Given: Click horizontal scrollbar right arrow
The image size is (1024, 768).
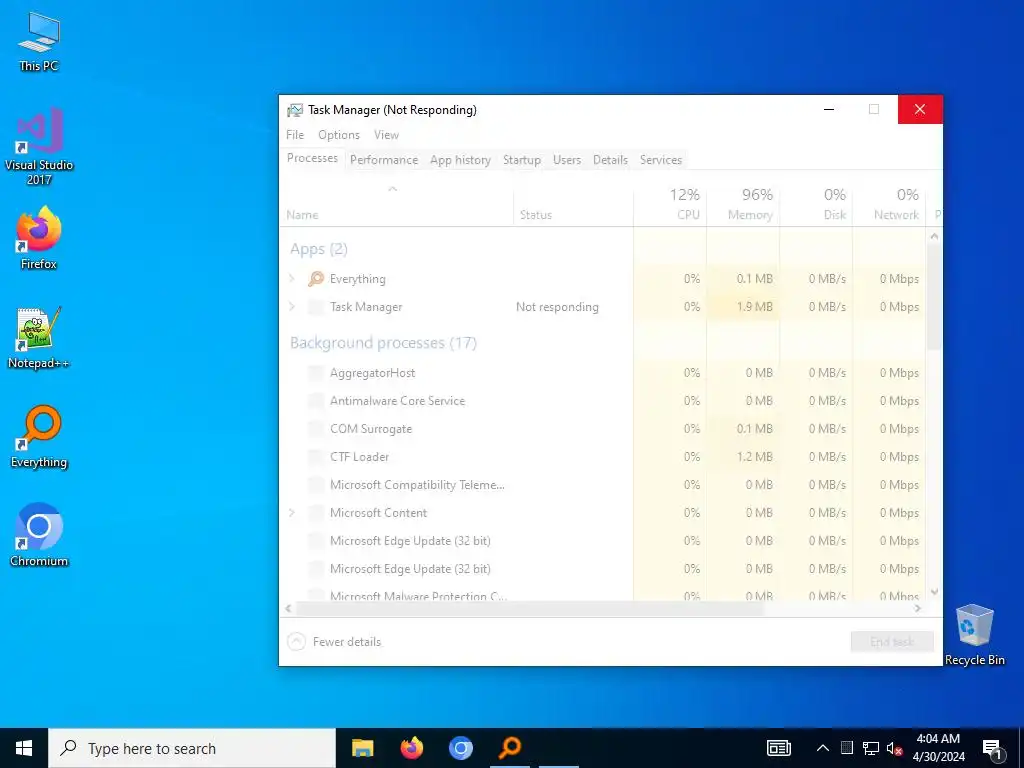Looking at the screenshot, I should coord(918,608).
